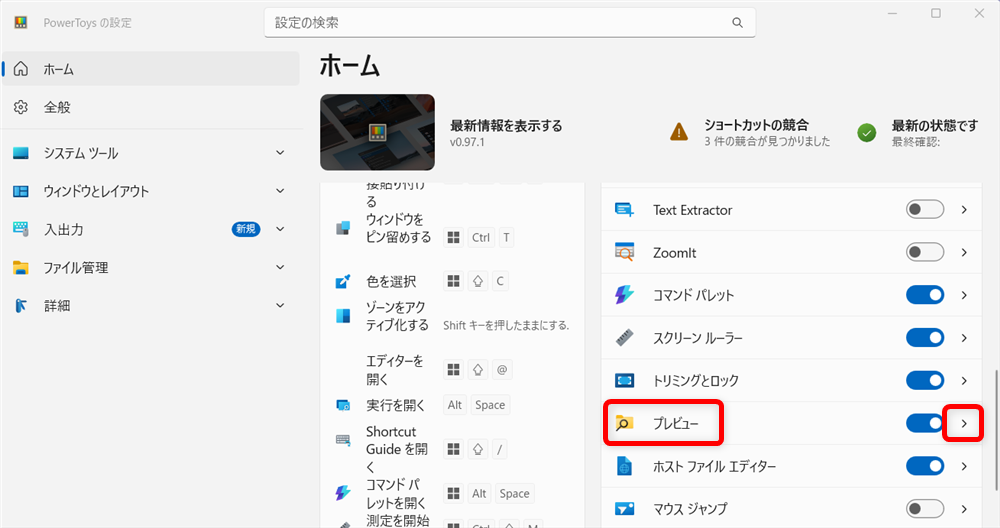Expand the ウィンドウとレイアウト section chevron
The width and height of the screenshot is (1000, 528).
[280, 191]
